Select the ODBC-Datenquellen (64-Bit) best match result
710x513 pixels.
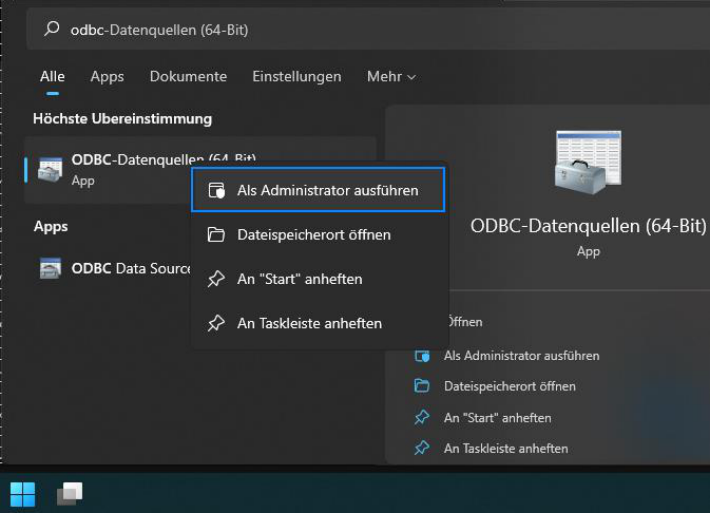pyautogui.click(x=200, y=170)
